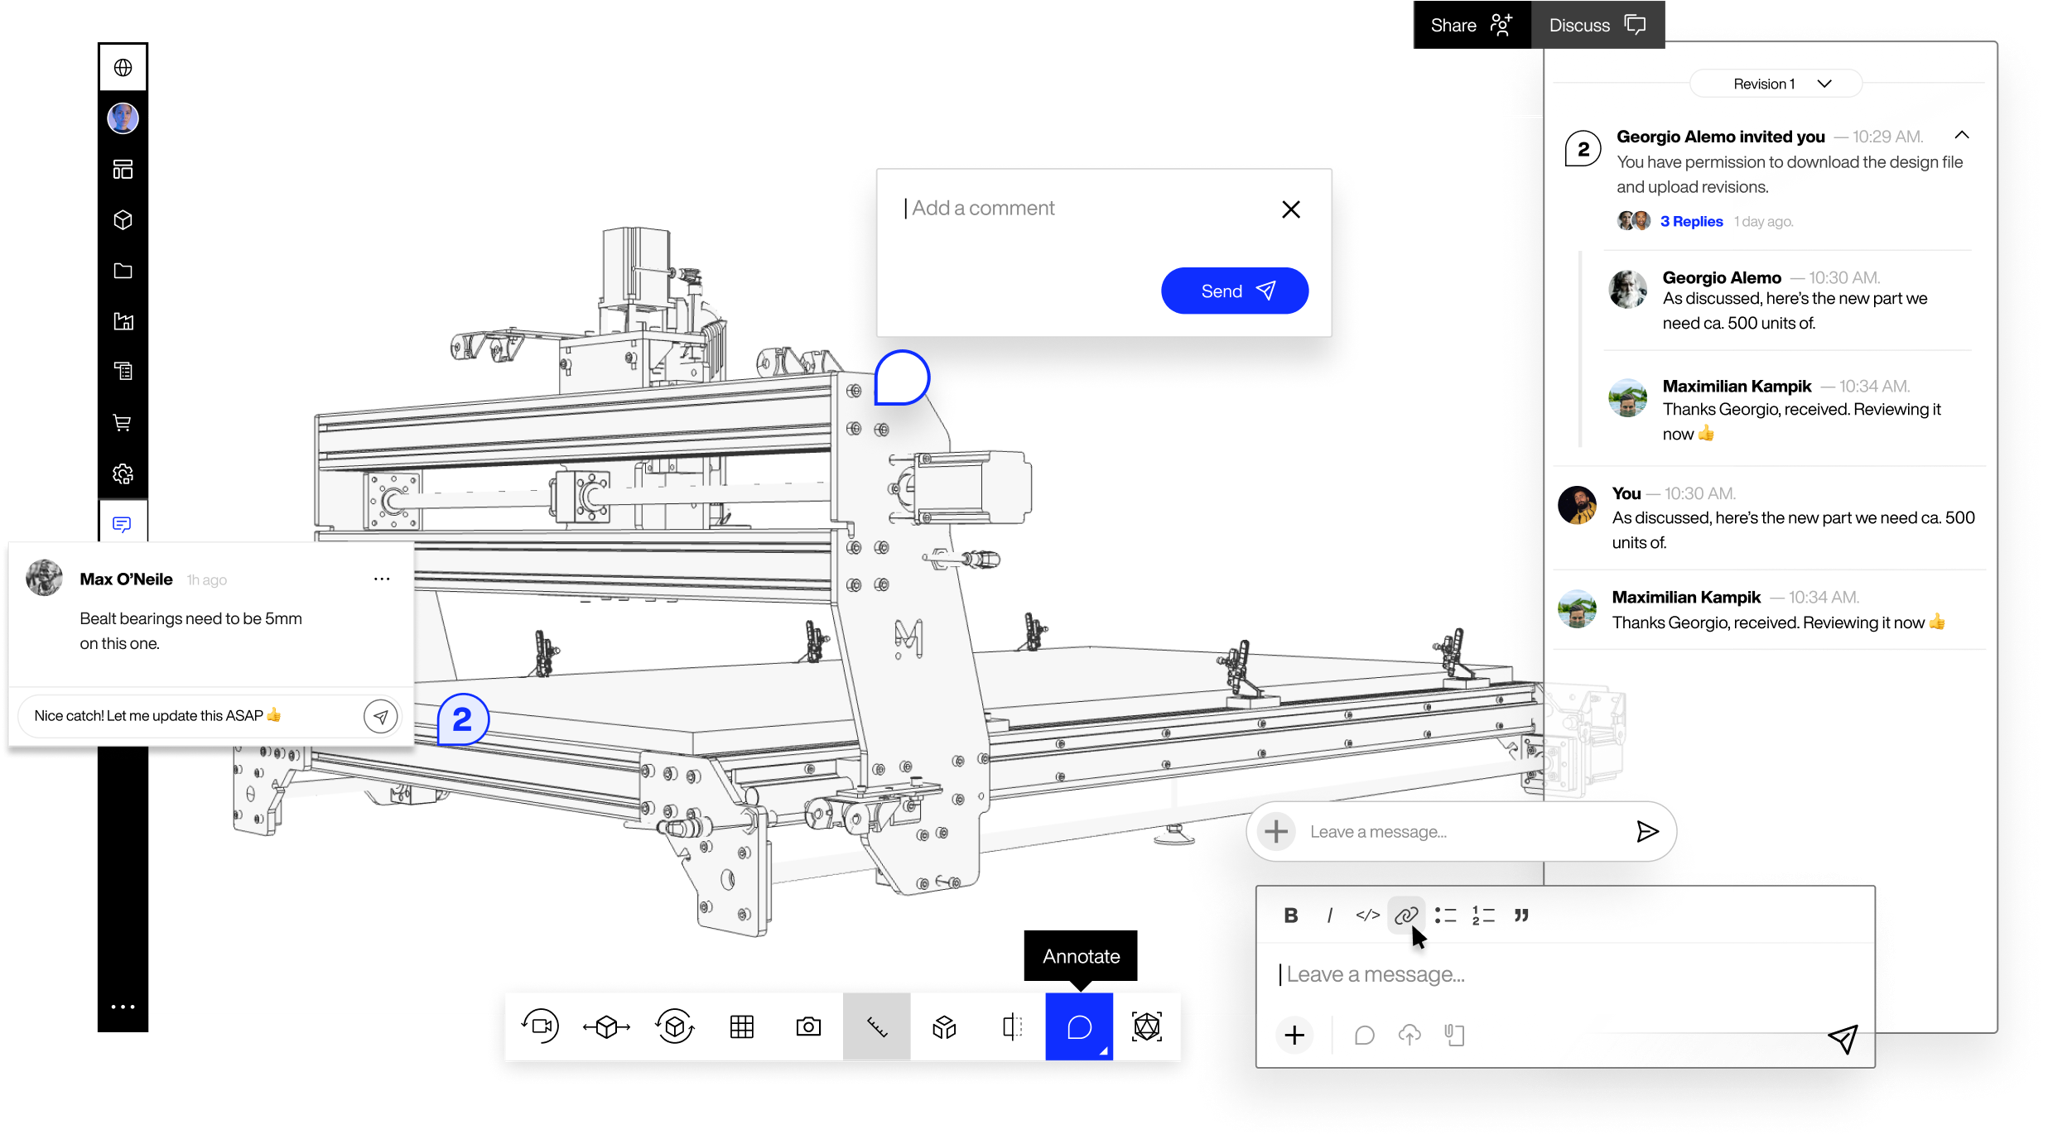The image size is (2048, 1144).
Task: Click the comment bubble icon in editor footer
Action: pos(1364,1035)
